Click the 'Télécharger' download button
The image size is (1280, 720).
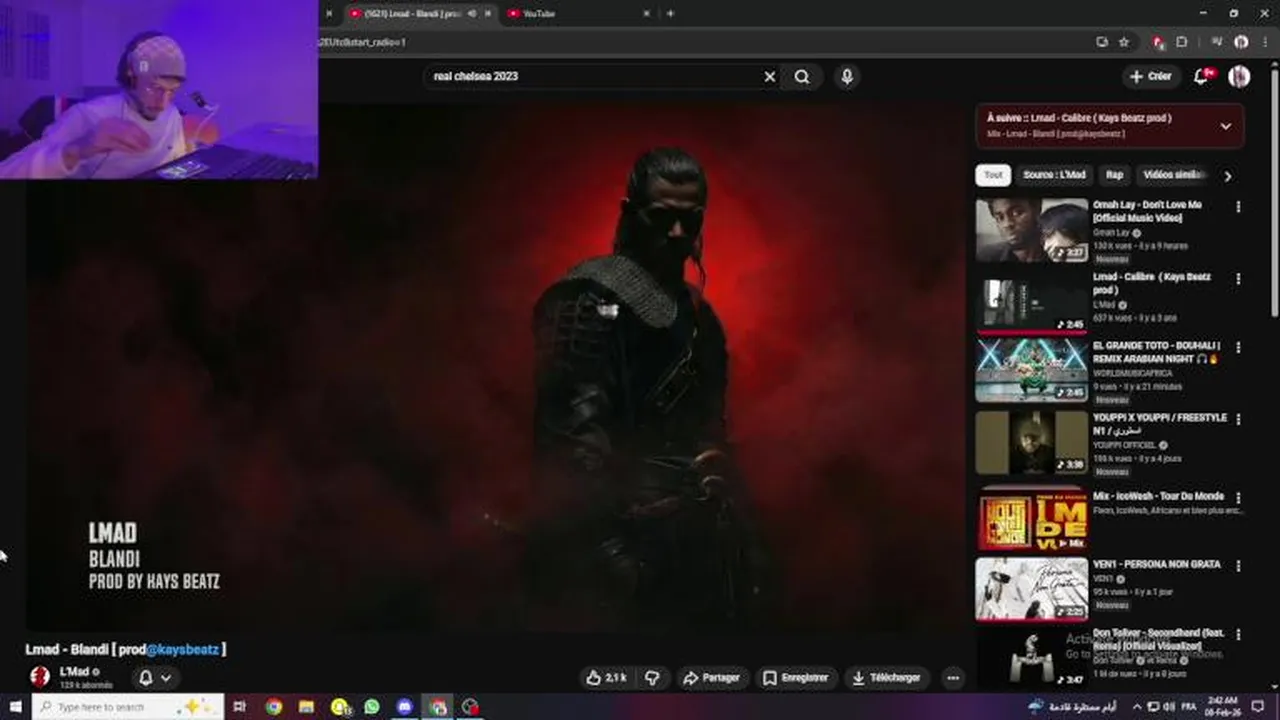point(886,678)
